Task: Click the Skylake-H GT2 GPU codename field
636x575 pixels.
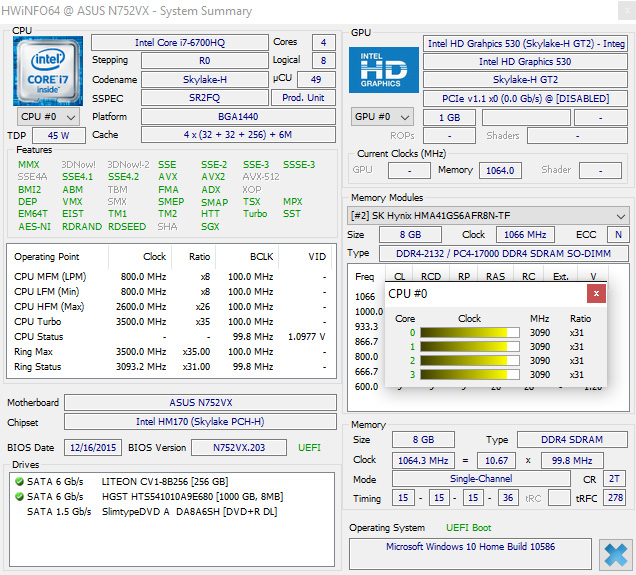Action: [525, 79]
